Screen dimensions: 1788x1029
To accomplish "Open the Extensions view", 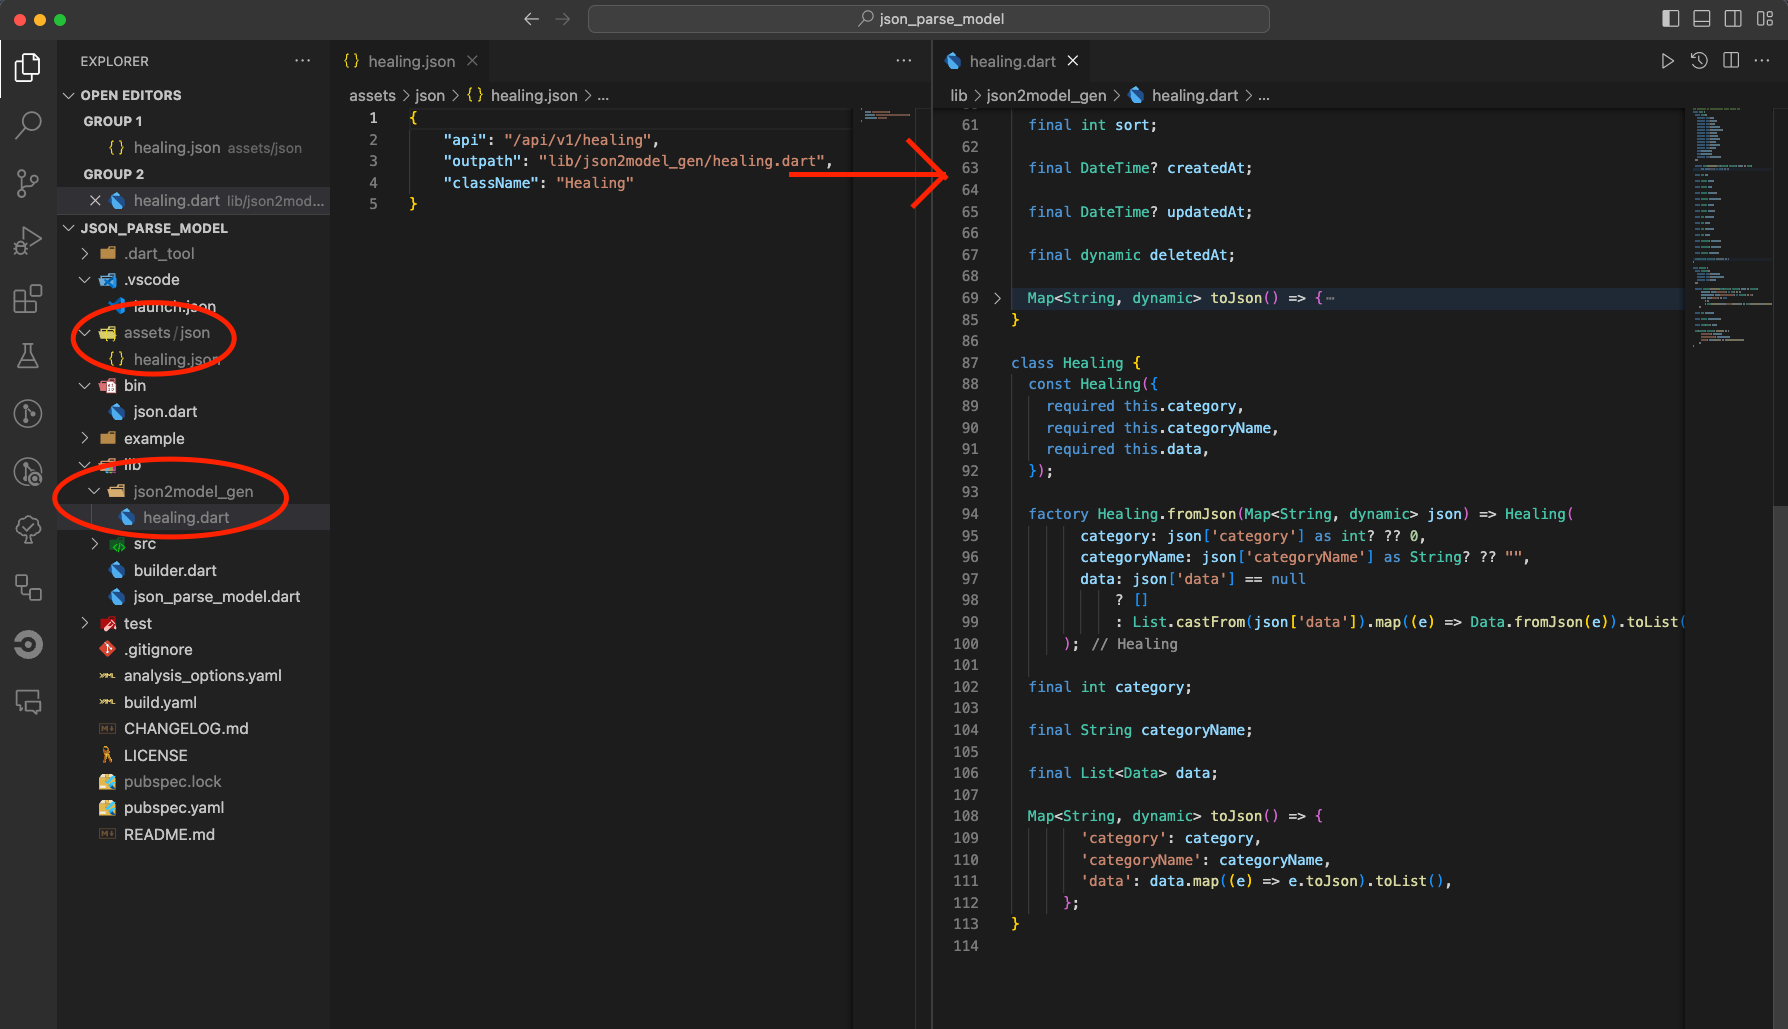I will point(28,299).
